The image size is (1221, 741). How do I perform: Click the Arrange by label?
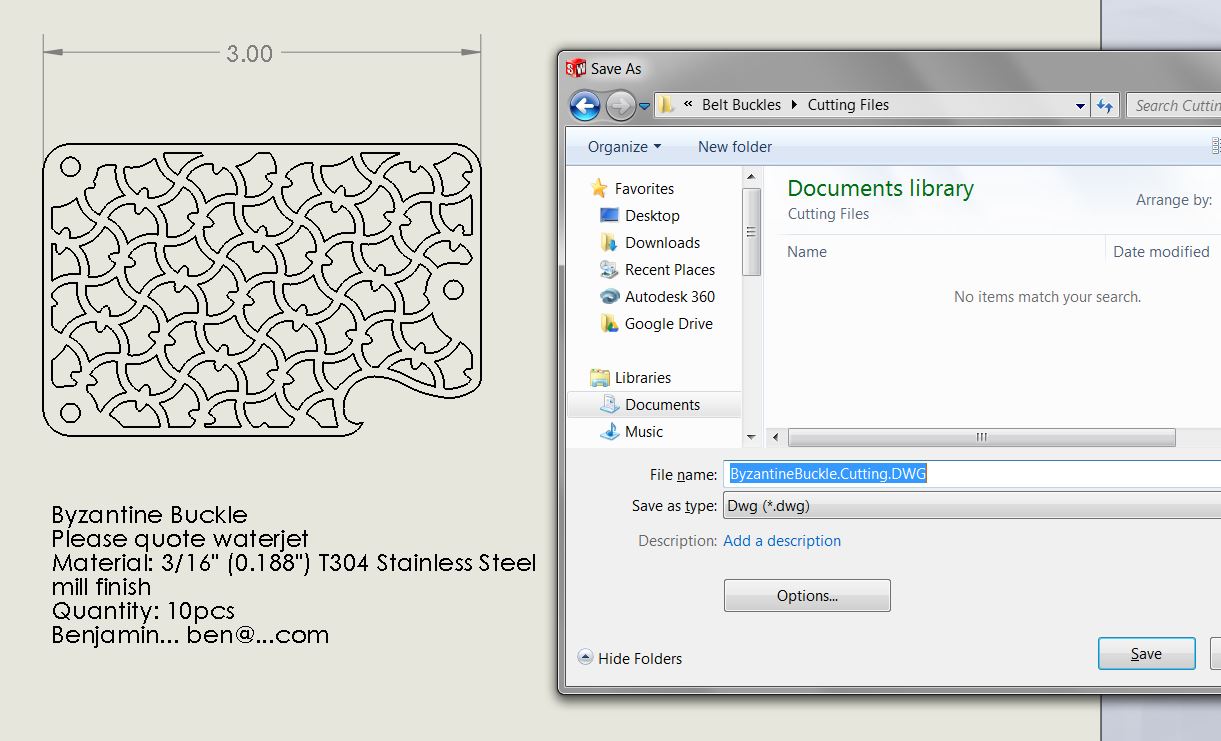pyautogui.click(x=1174, y=200)
